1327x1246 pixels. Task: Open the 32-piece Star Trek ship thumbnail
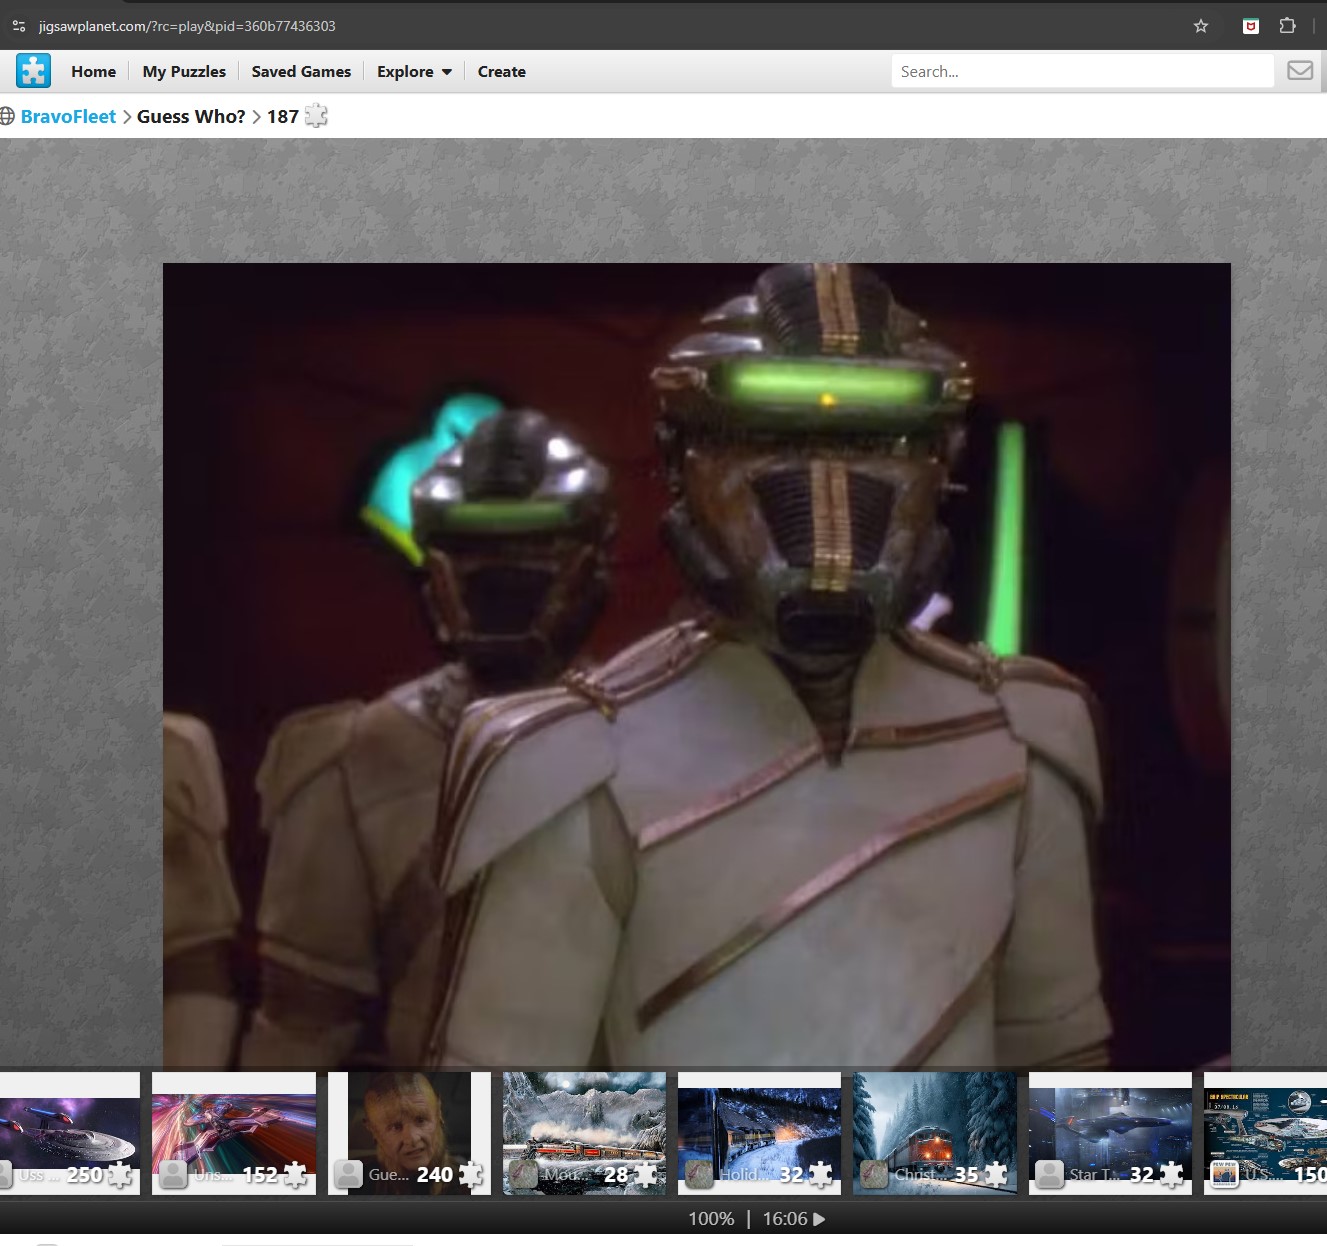pos(1110,1134)
